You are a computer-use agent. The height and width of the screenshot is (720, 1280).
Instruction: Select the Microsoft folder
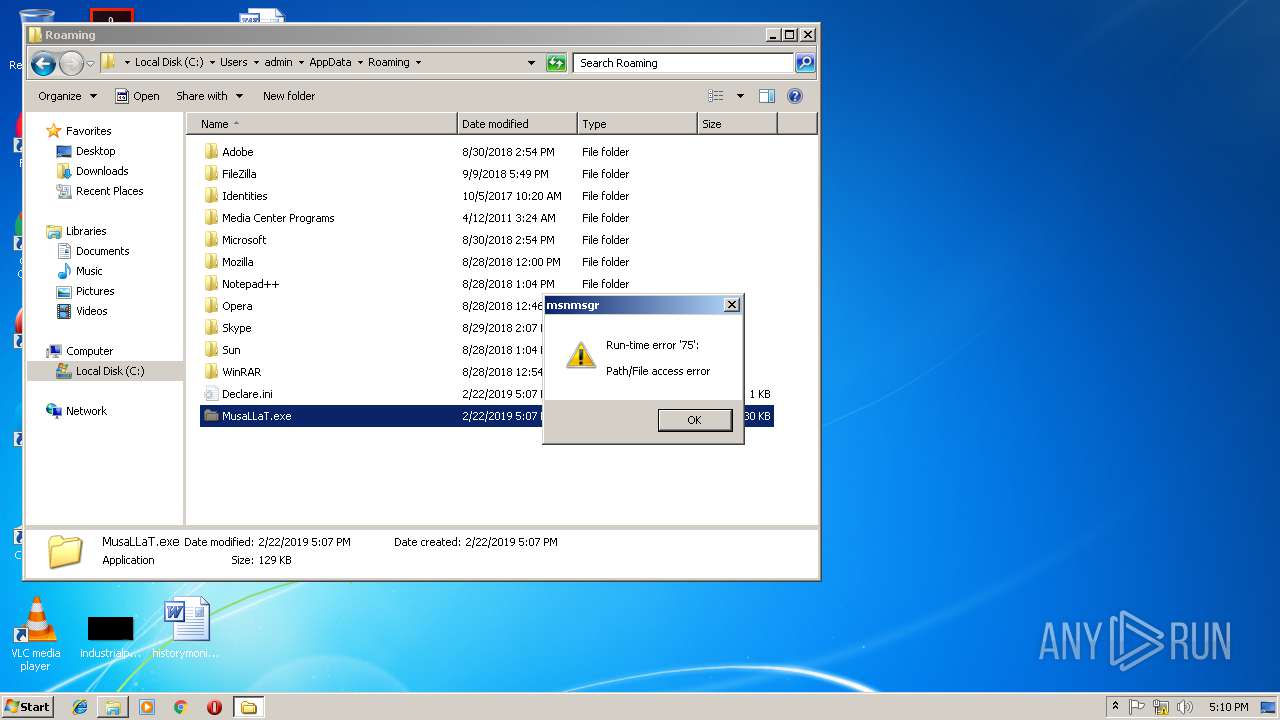coord(244,240)
